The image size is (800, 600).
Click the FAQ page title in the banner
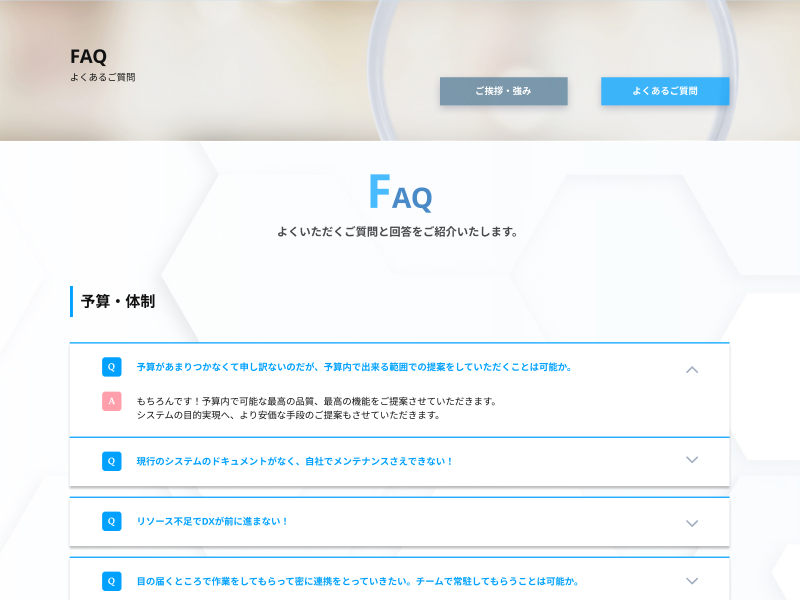coord(88,57)
